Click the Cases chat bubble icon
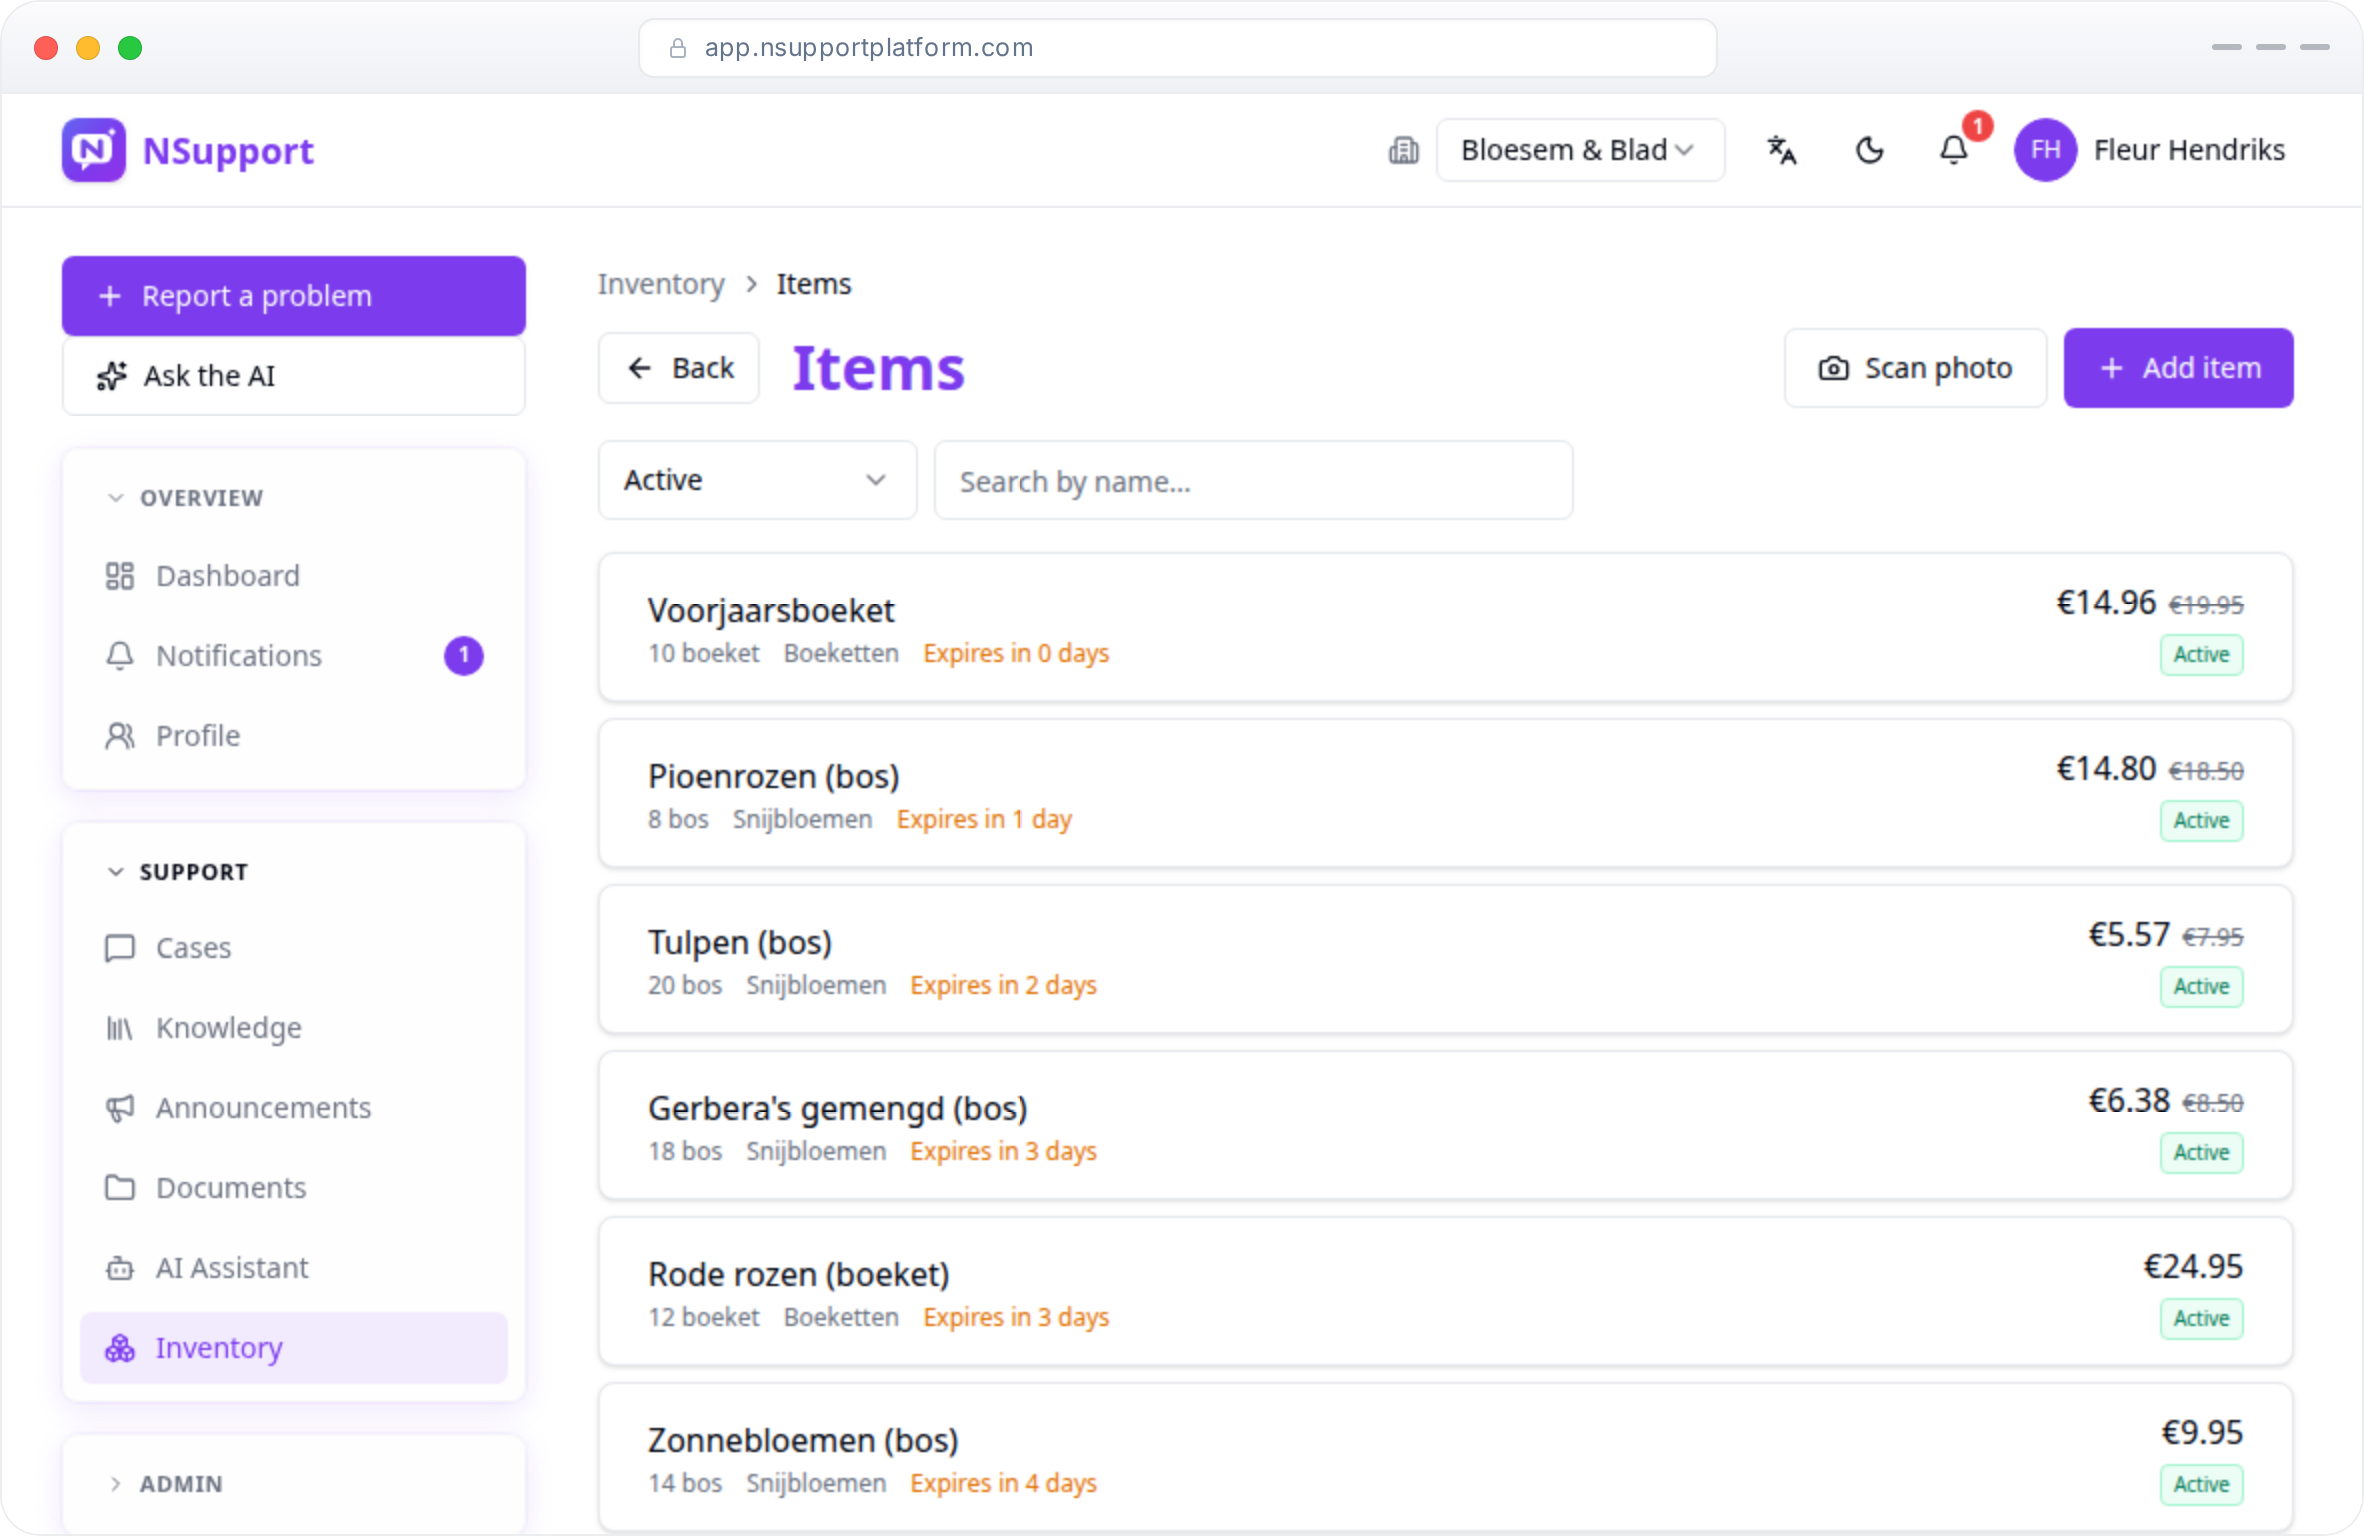The image size is (2364, 1536). pos(120,948)
